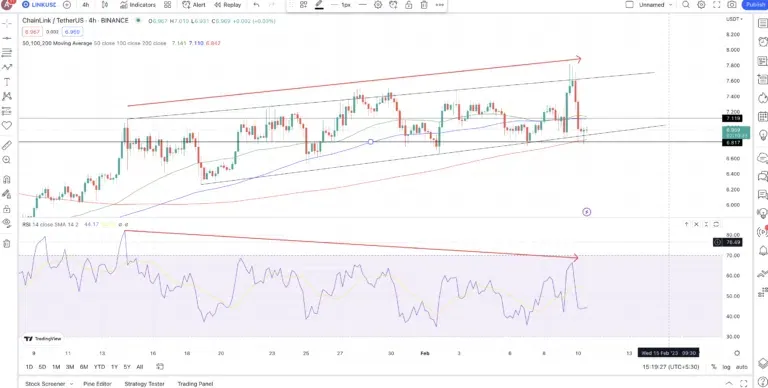Viewport: 768px width, 388px height.
Task: Start bar Replay mode
Action: coord(227,5)
